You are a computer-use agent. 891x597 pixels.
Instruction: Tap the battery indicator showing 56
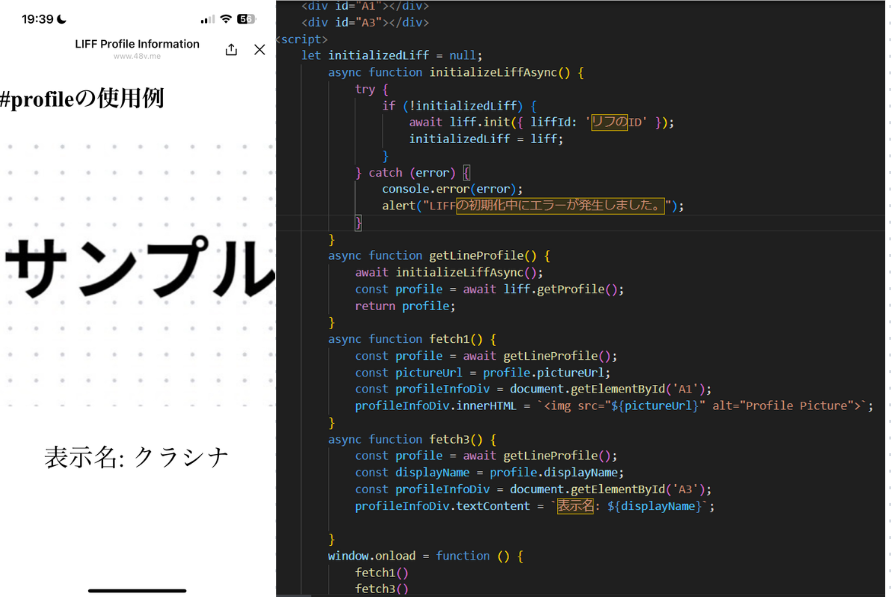246,19
